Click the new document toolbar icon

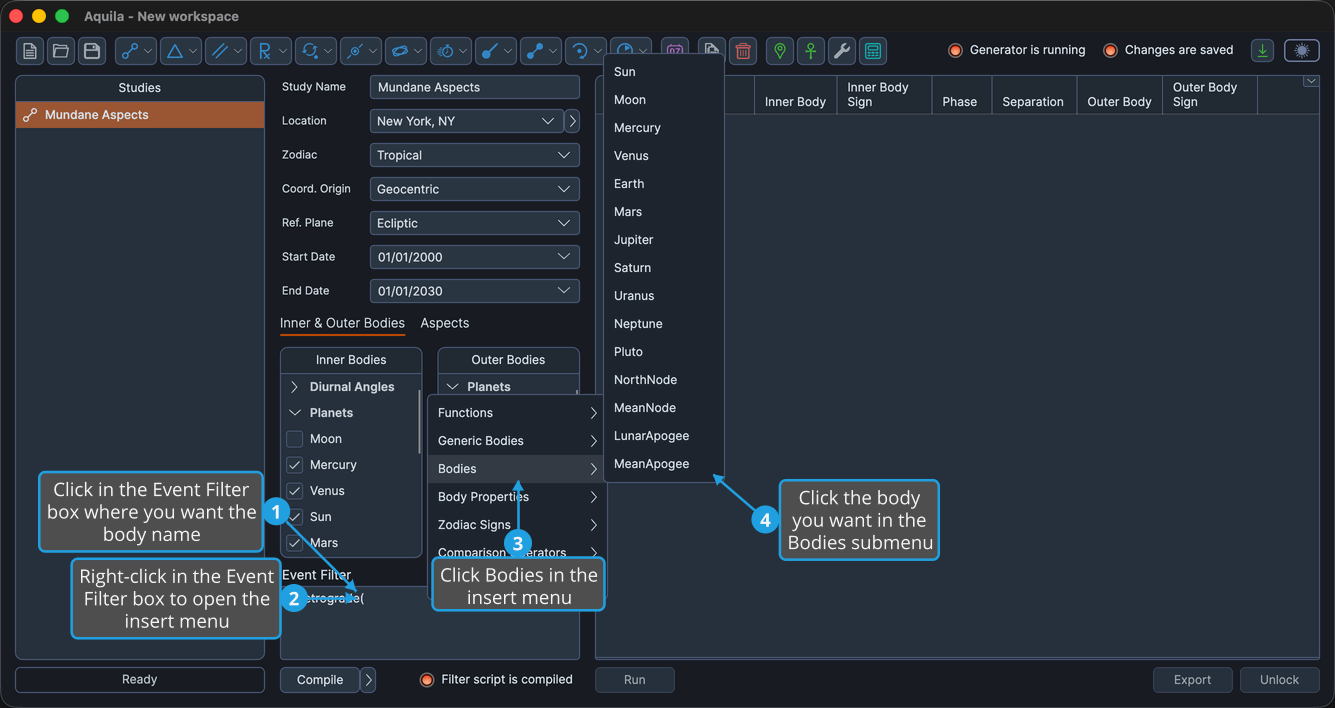pyautogui.click(x=30, y=51)
